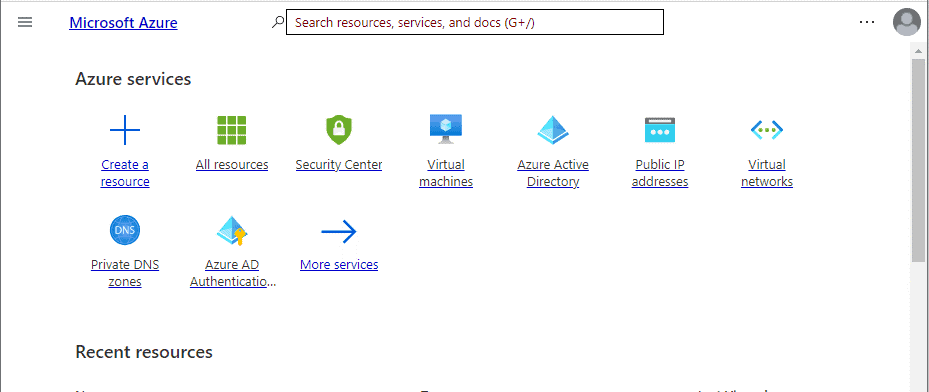Click the Virtual machines monitor icon
The width and height of the screenshot is (929, 392).
point(446,129)
